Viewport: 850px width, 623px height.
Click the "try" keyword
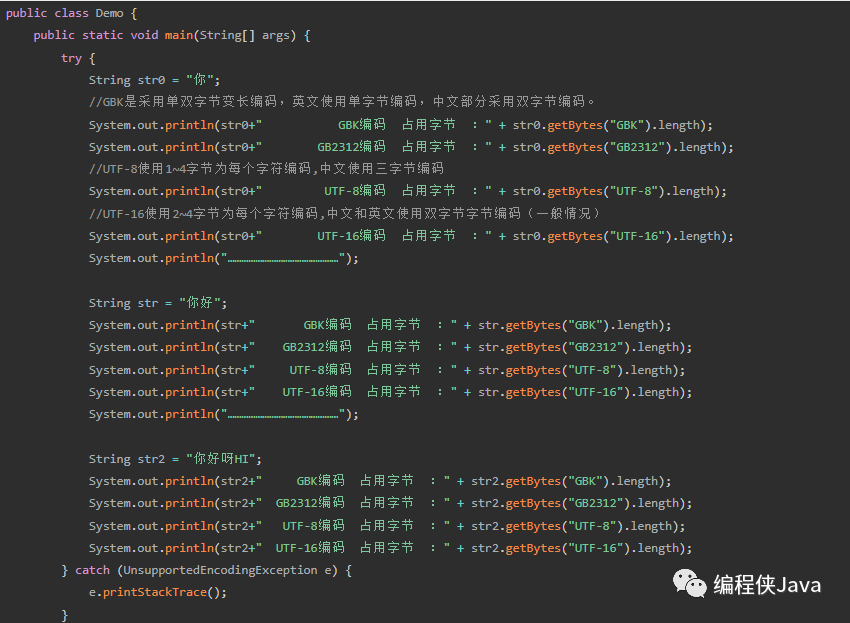(x=71, y=58)
